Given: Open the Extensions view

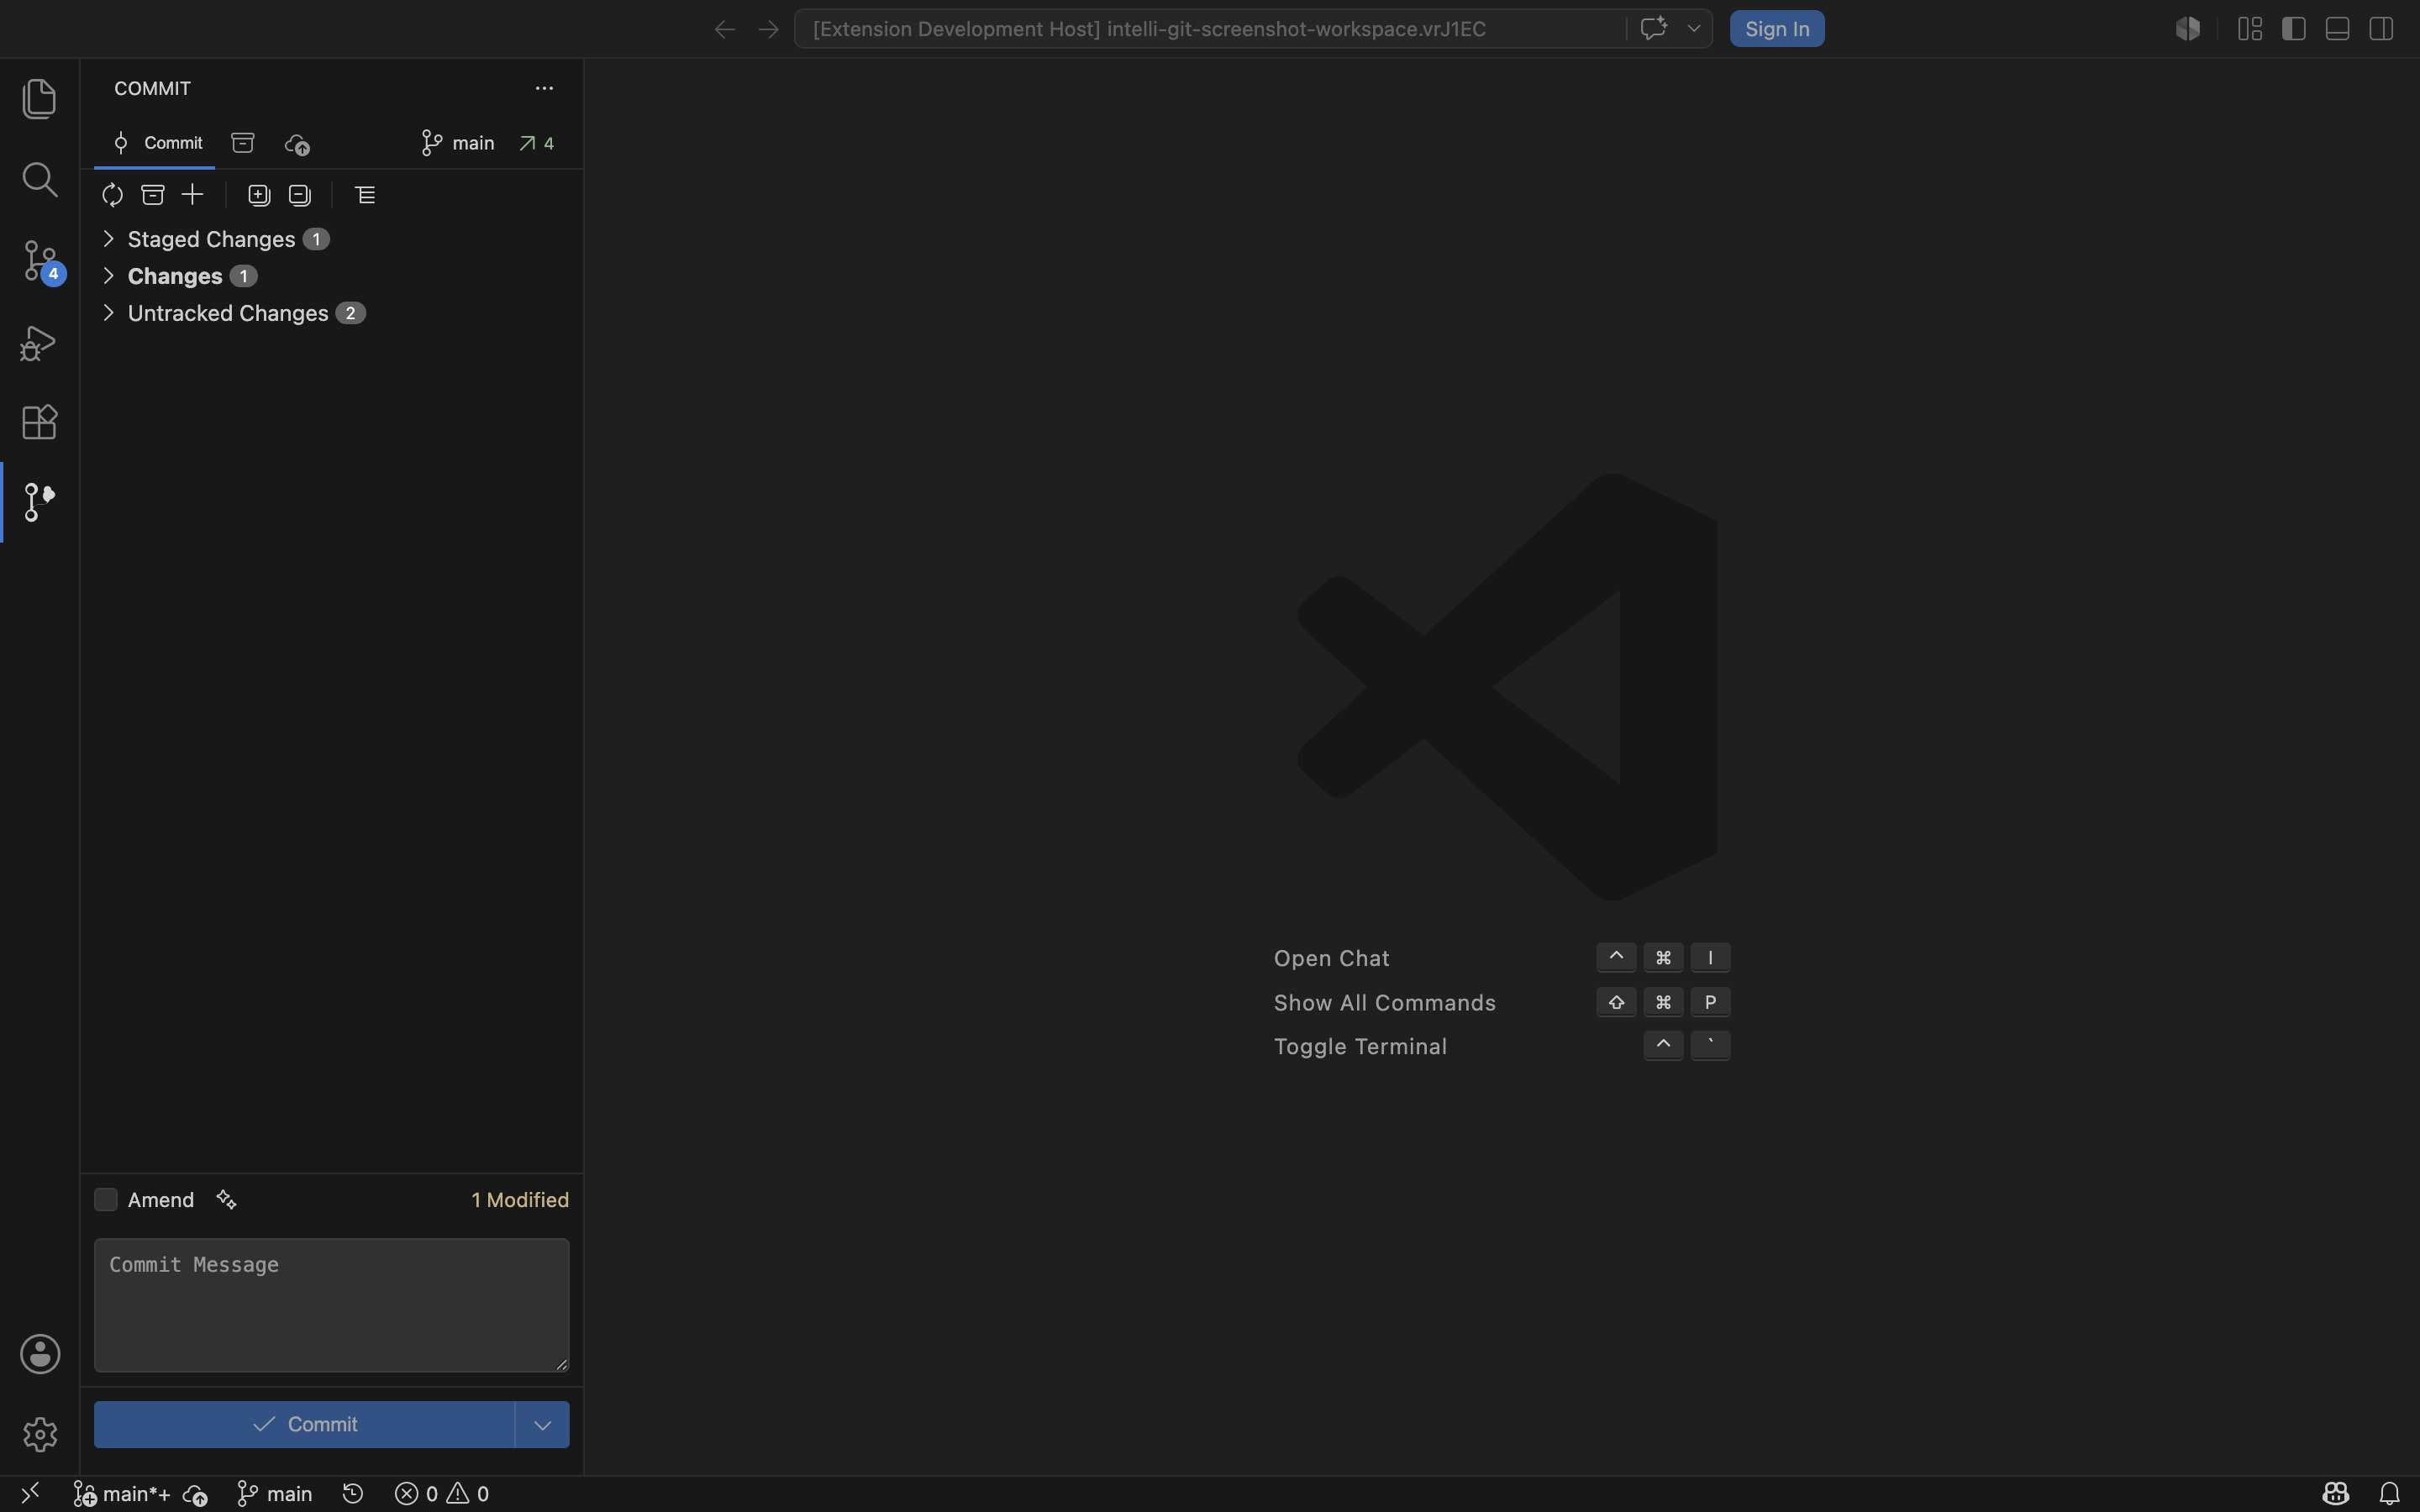Looking at the screenshot, I should coord(39,422).
